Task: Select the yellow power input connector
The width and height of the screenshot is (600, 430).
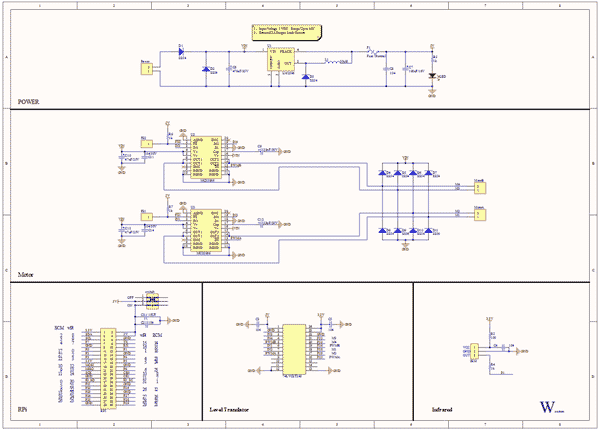Action: click(x=146, y=70)
